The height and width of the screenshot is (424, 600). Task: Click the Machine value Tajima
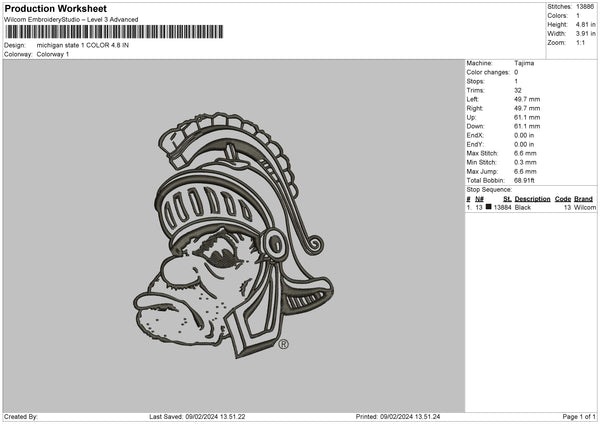[x=524, y=63]
